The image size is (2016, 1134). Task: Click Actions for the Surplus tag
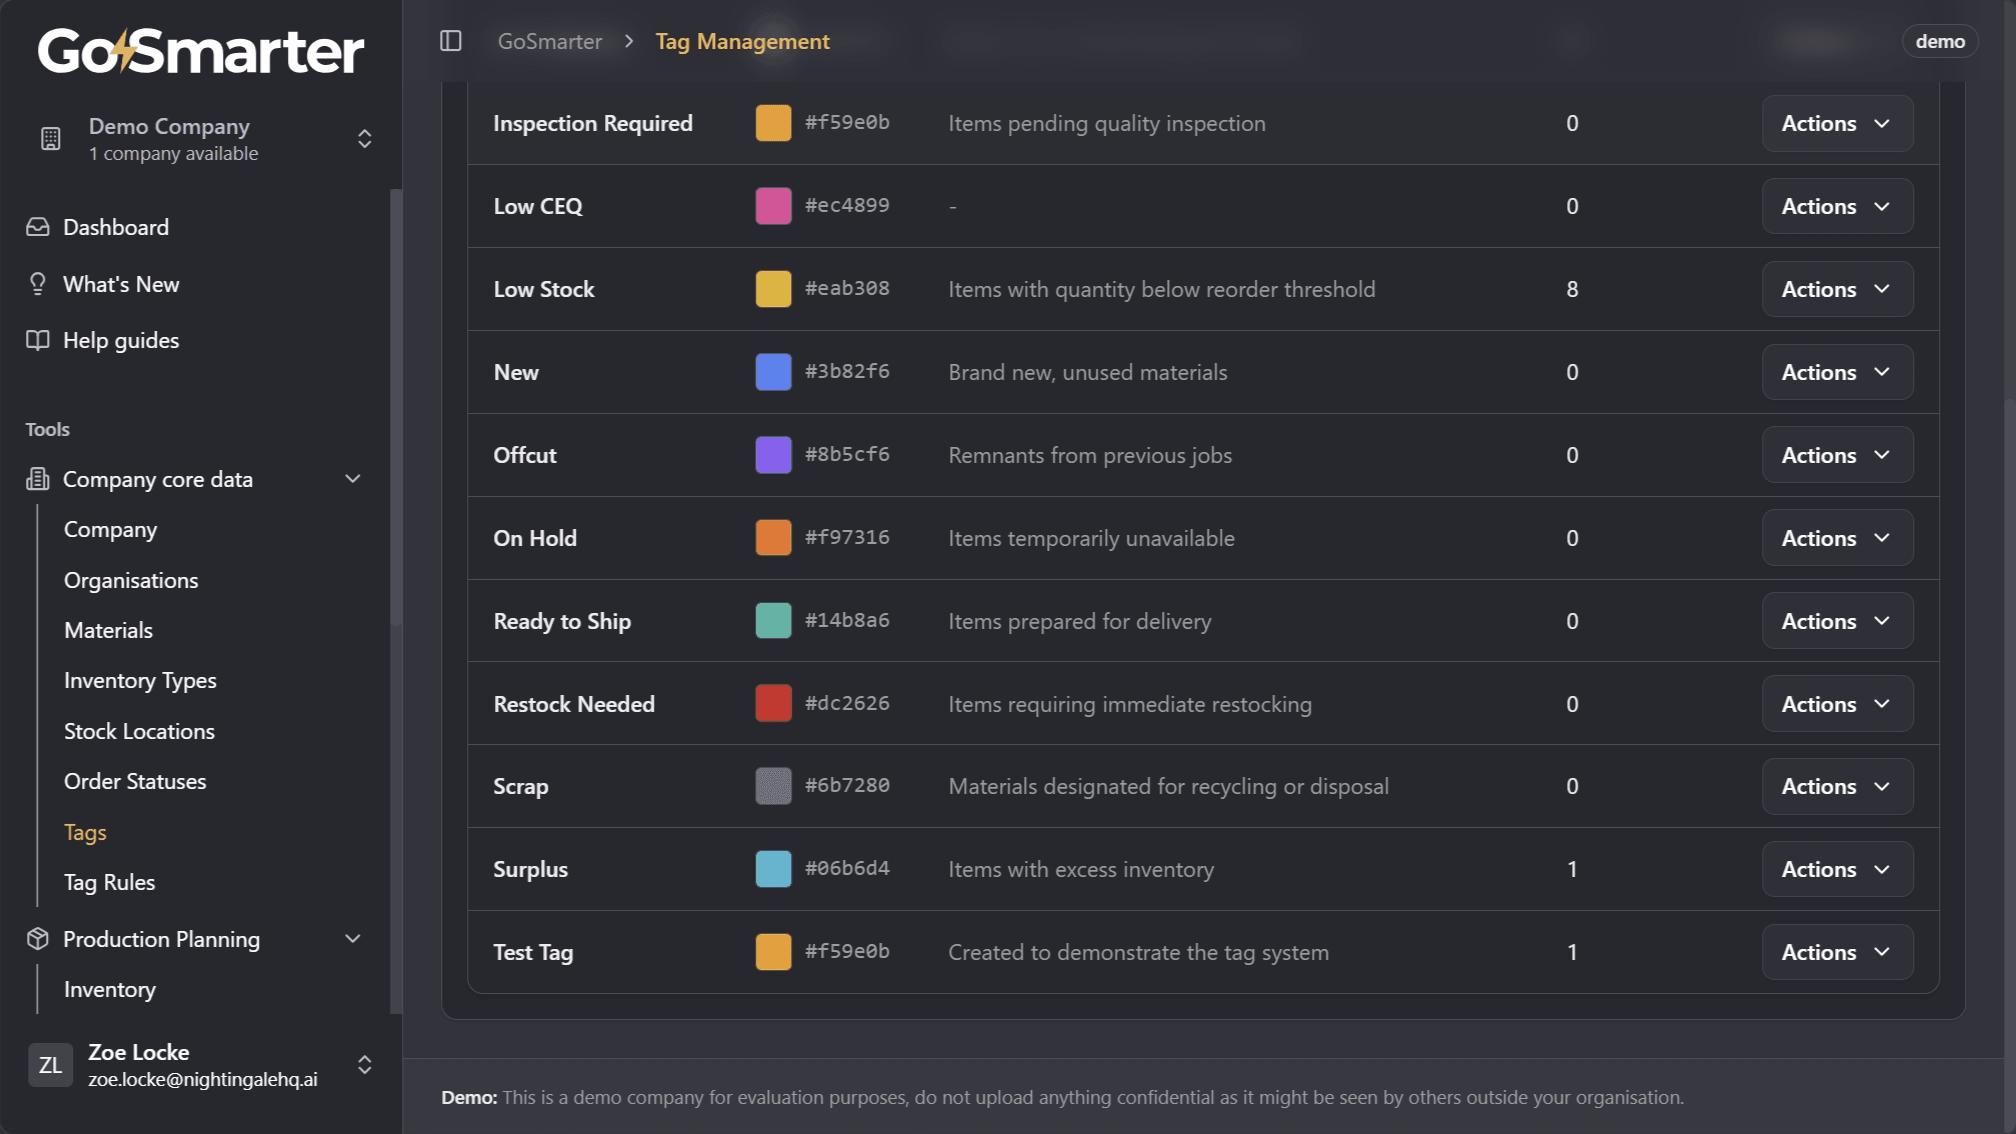coord(1836,869)
